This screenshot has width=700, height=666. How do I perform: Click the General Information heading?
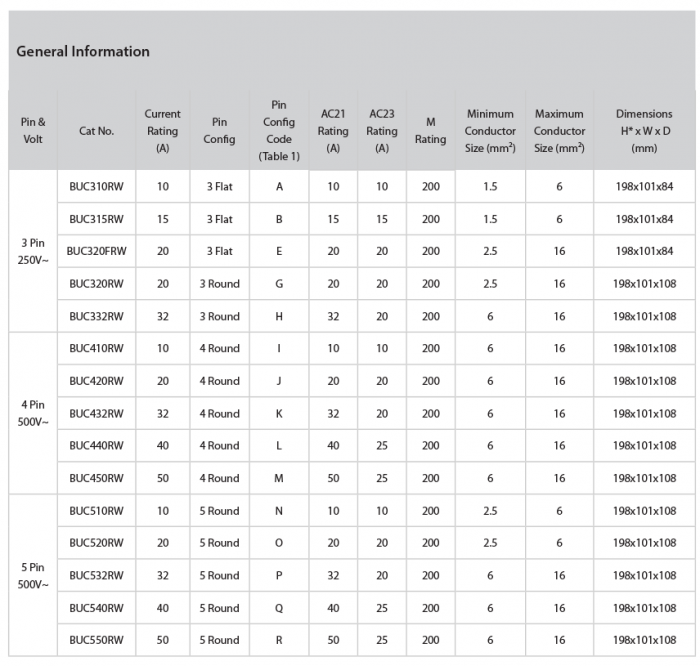[83, 52]
